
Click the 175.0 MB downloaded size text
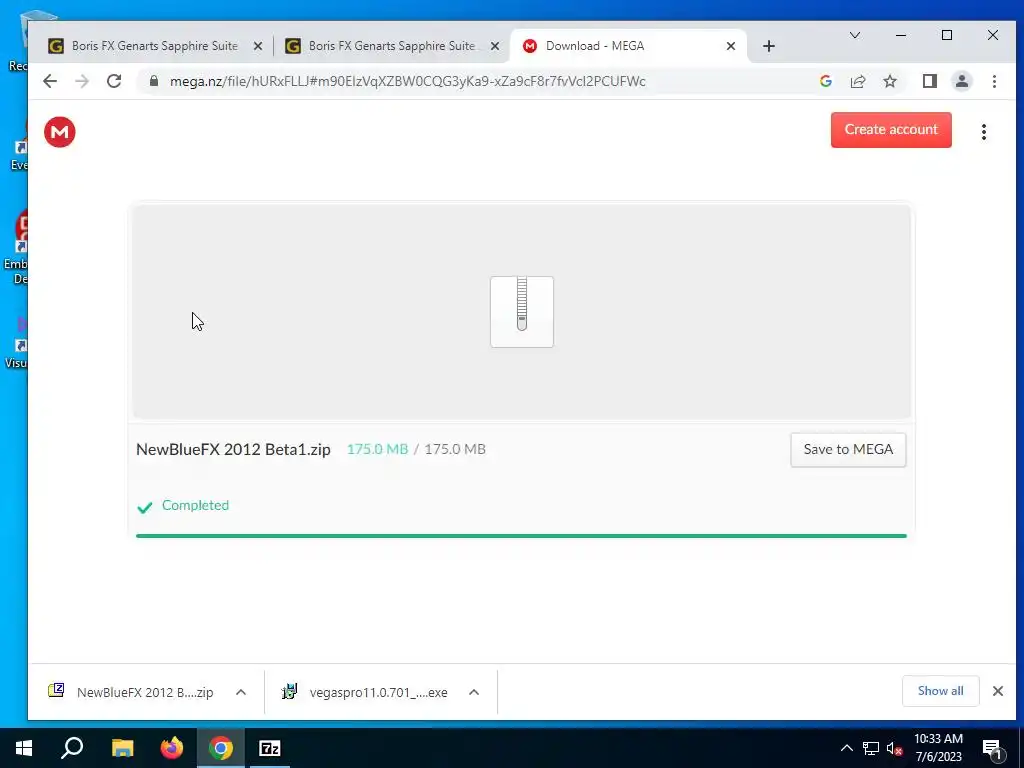pyautogui.click(x=377, y=449)
